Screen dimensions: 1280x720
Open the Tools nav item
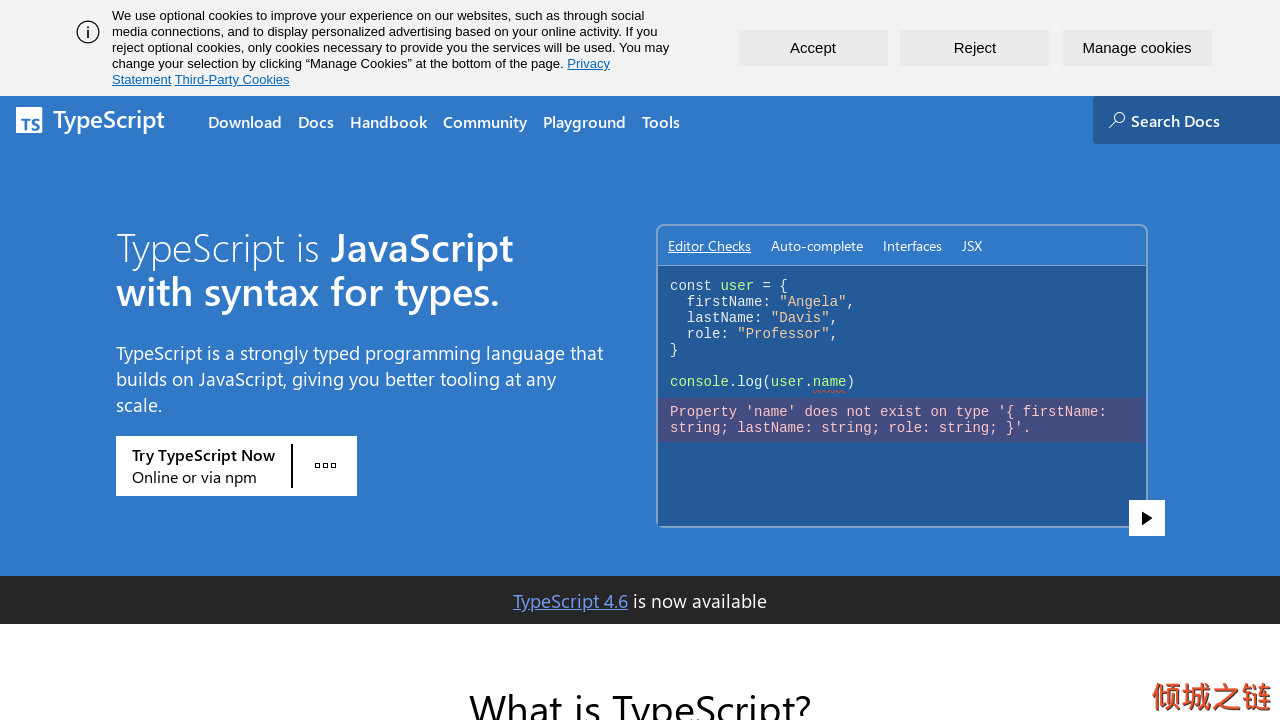661,122
